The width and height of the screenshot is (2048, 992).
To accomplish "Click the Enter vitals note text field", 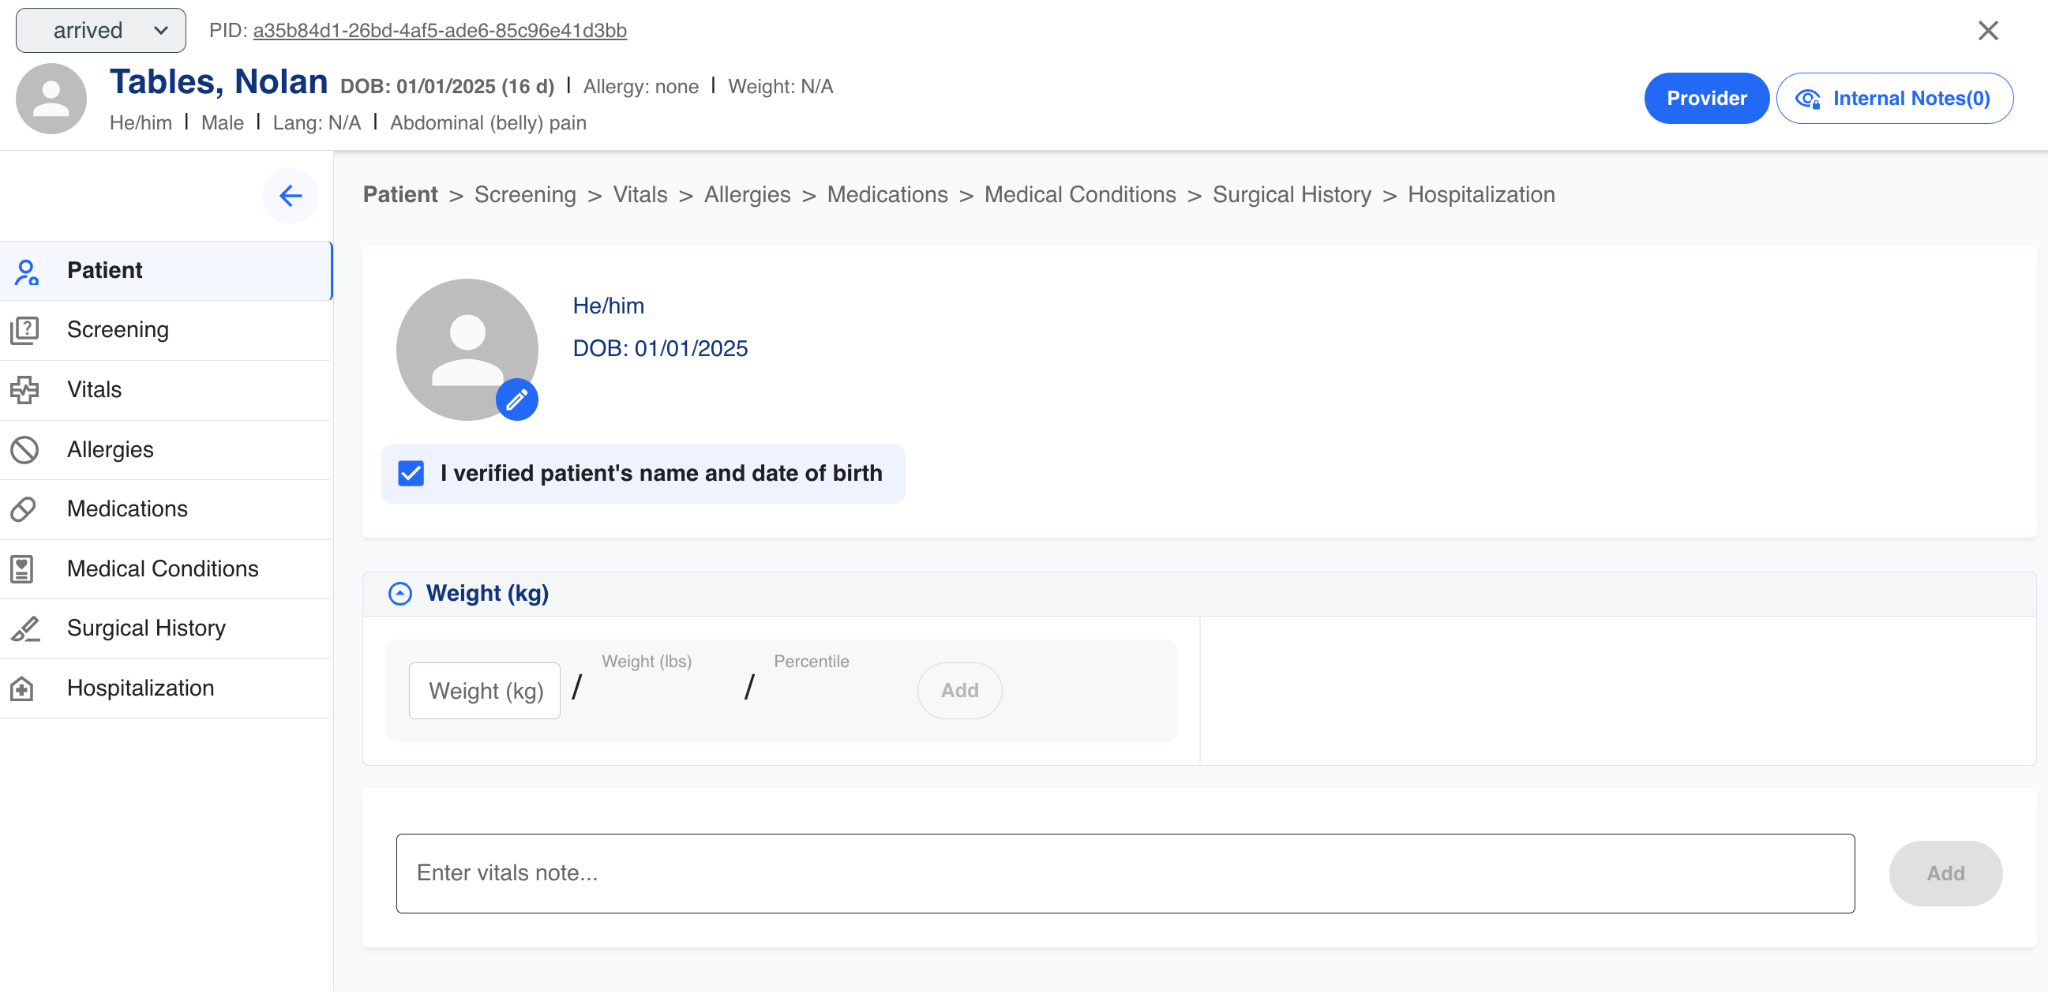I will coord(1125,873).
